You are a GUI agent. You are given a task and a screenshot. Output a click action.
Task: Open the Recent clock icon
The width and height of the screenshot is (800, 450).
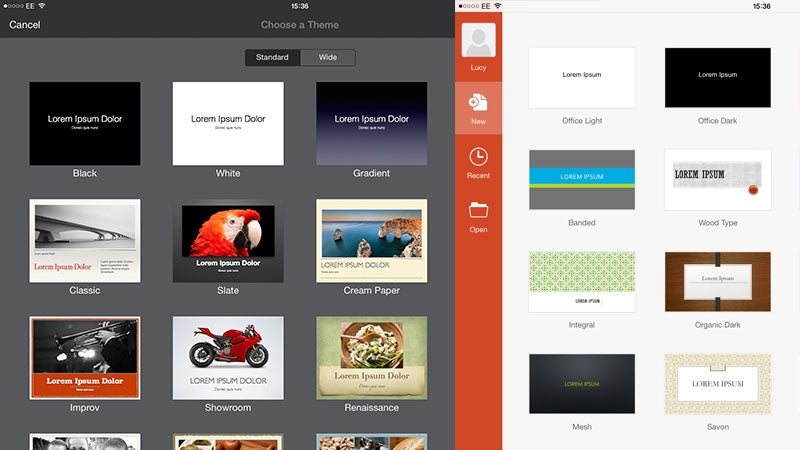pos(478,157)
